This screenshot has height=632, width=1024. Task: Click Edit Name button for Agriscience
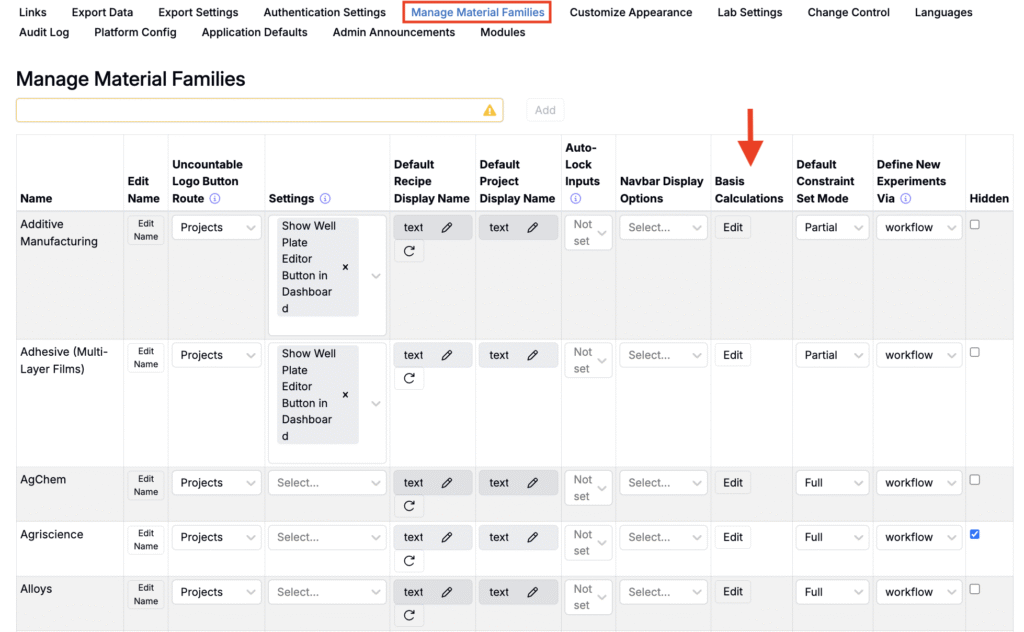click(x=146, y=540)
